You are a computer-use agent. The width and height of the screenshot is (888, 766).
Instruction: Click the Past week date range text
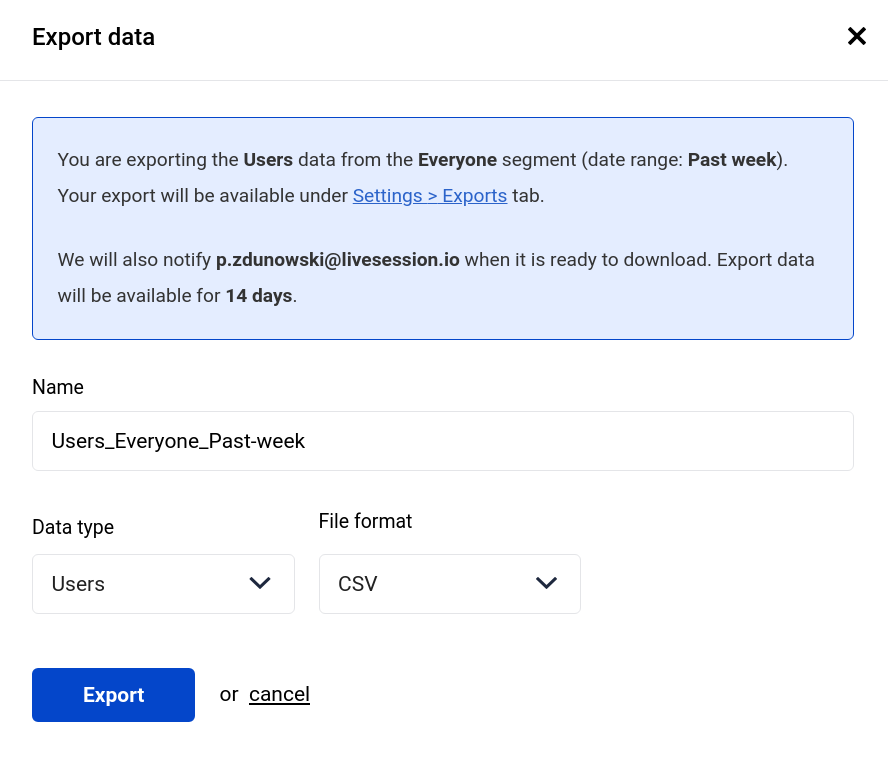coord(731,159)
